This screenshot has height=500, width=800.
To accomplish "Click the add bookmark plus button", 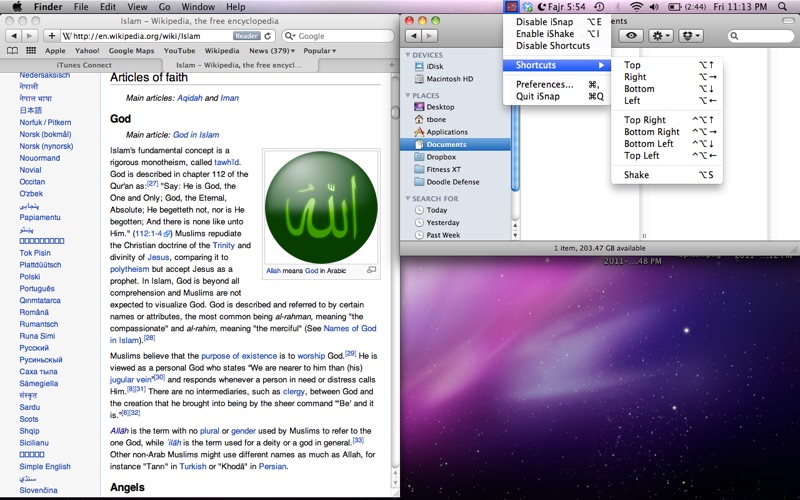I will click(51, 35).
